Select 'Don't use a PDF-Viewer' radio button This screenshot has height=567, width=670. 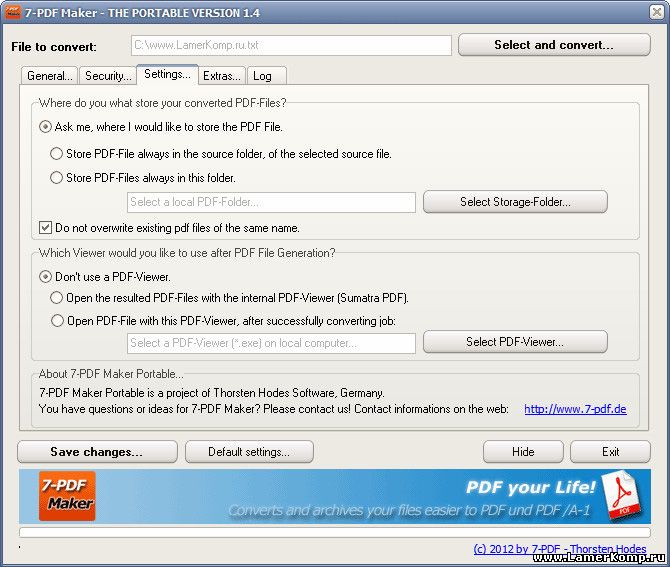click(46, 276)
